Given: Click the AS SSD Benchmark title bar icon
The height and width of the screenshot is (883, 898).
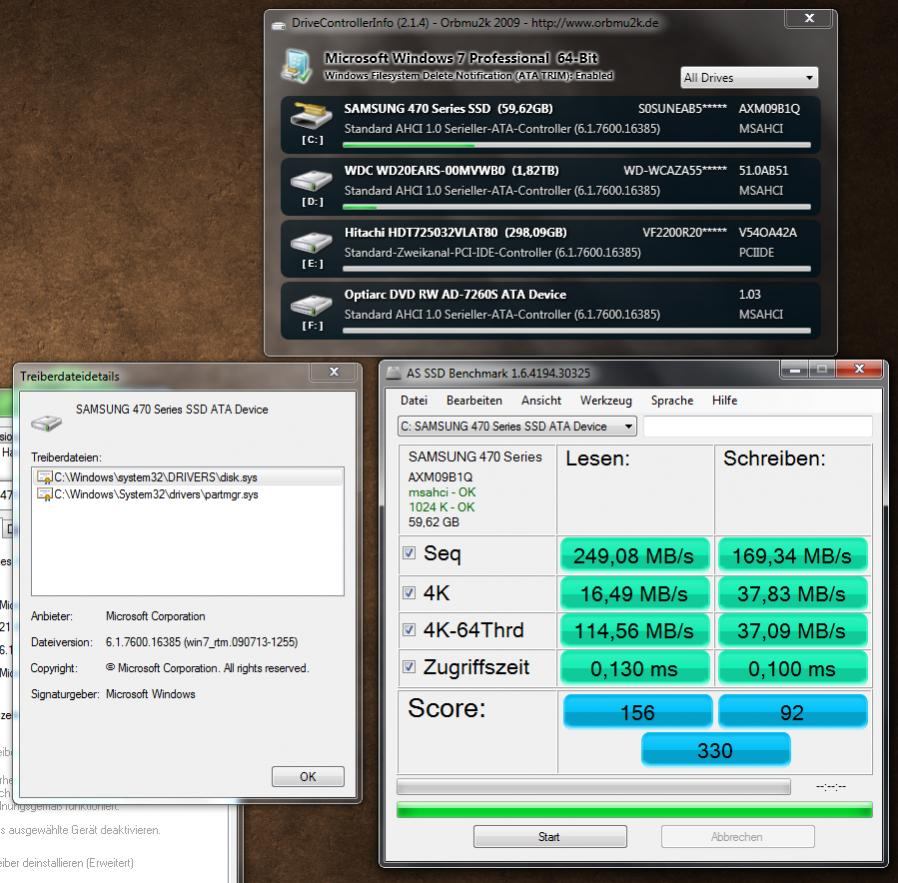Looking at the screenshot, I should tap(393, 373).
